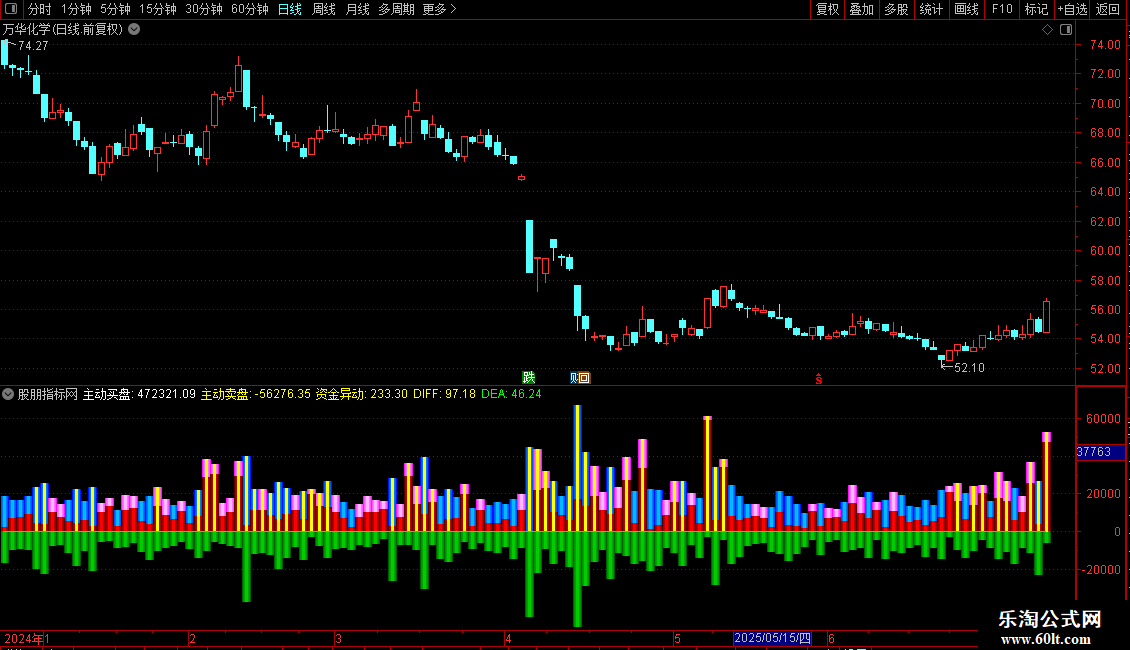The width and height of the screenshot is (1130, 650).
Task: Click the 复权 button
Action: coord(827,9)
